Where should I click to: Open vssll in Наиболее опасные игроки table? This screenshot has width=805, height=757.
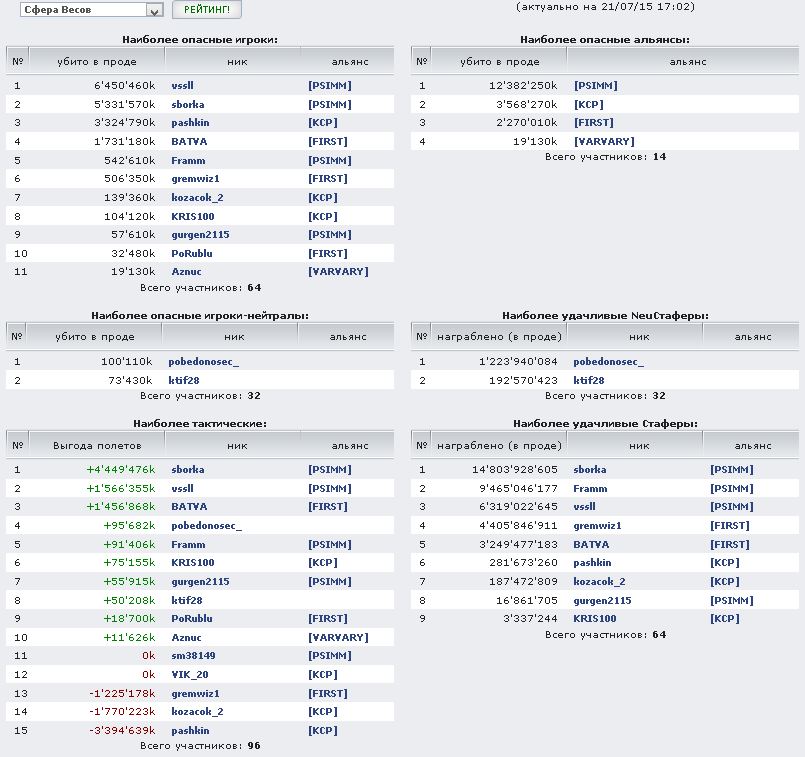[183, 86]
